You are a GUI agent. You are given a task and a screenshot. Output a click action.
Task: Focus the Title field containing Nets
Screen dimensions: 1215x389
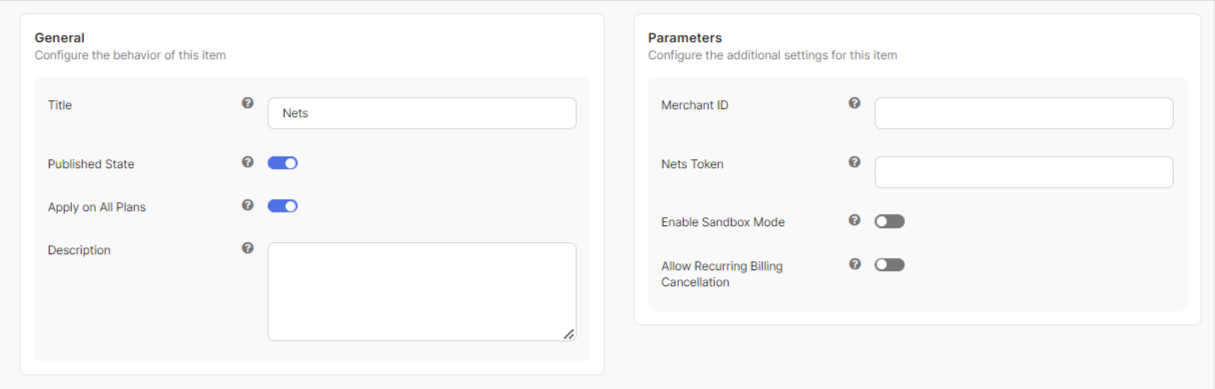pyautogui.click(x=422, y=113)
